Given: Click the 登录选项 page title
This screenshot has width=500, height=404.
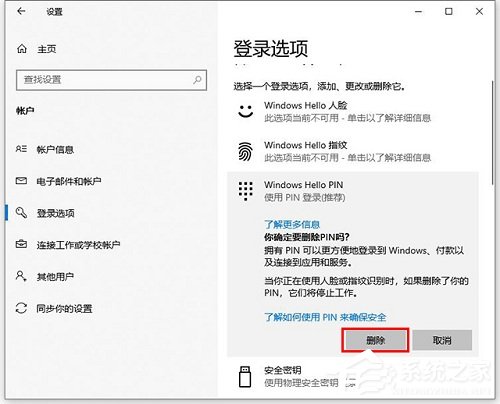Looking at the screenshot, I should pos(270,49).
